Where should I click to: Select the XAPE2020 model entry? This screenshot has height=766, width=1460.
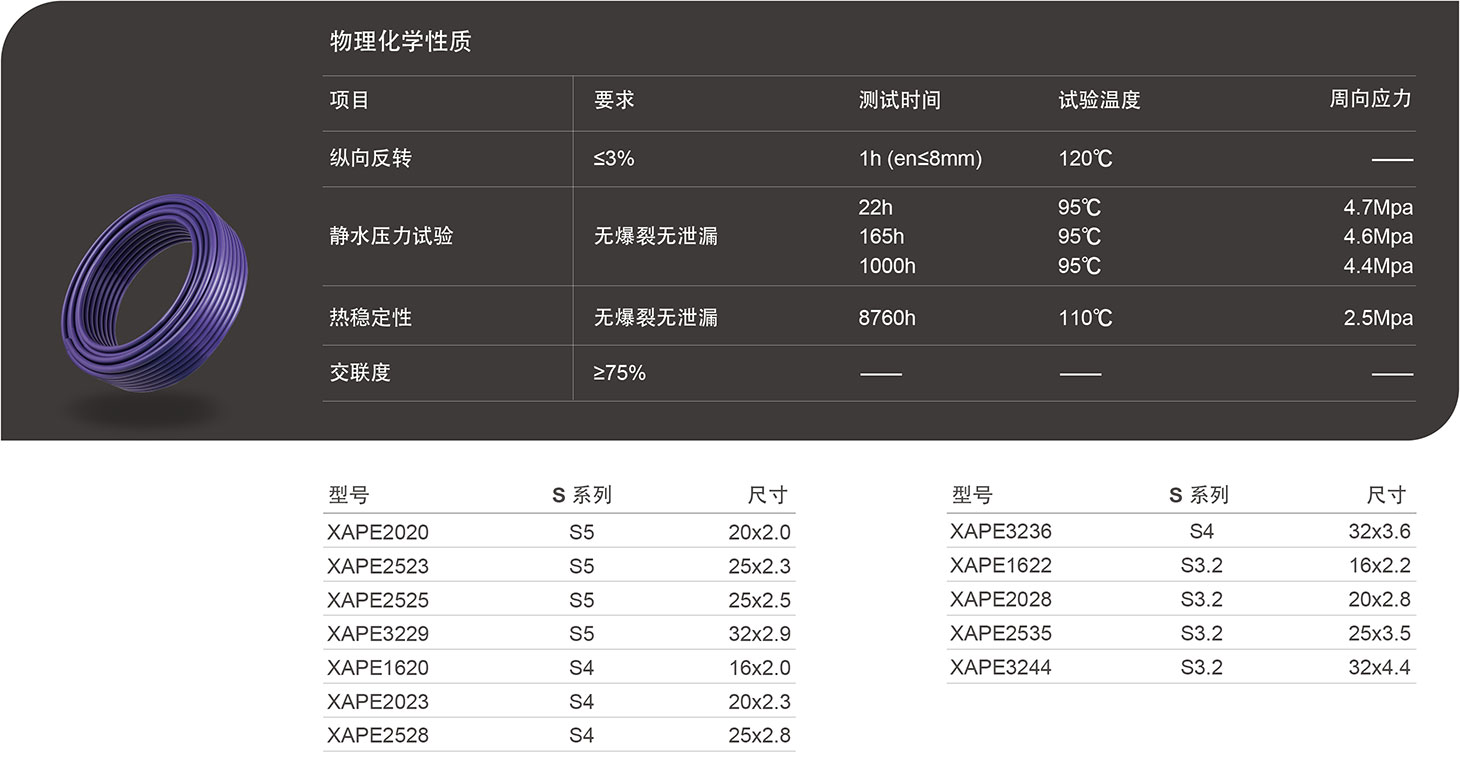click(378, 532)
